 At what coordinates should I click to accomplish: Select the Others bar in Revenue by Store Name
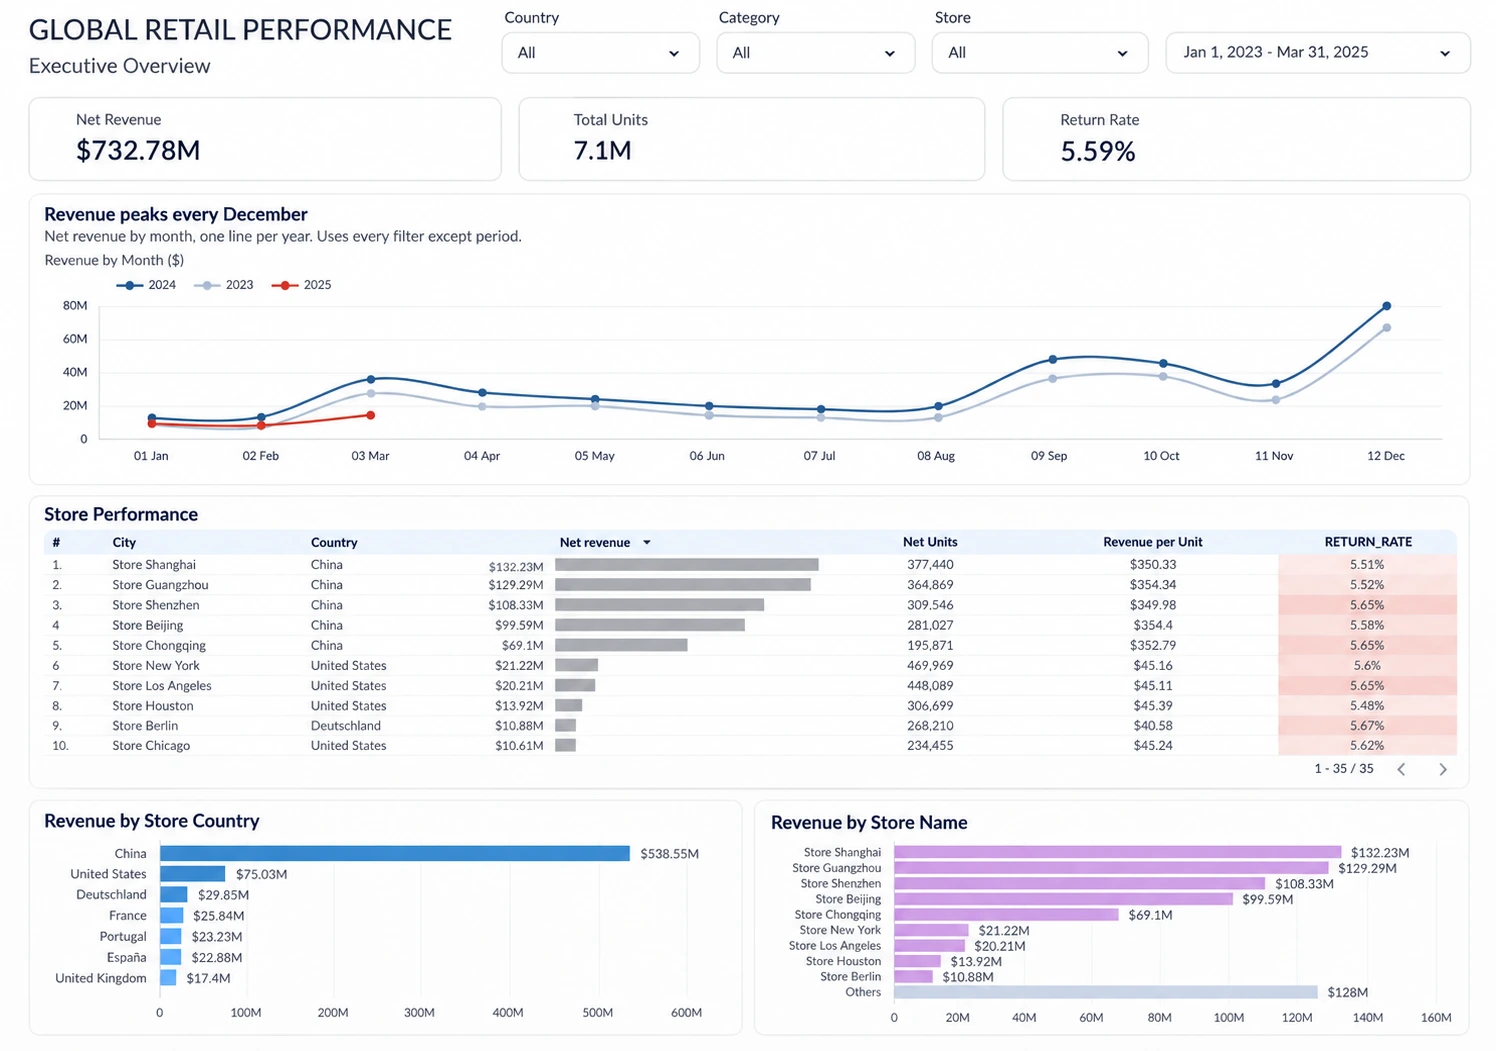click(1106, 992)
